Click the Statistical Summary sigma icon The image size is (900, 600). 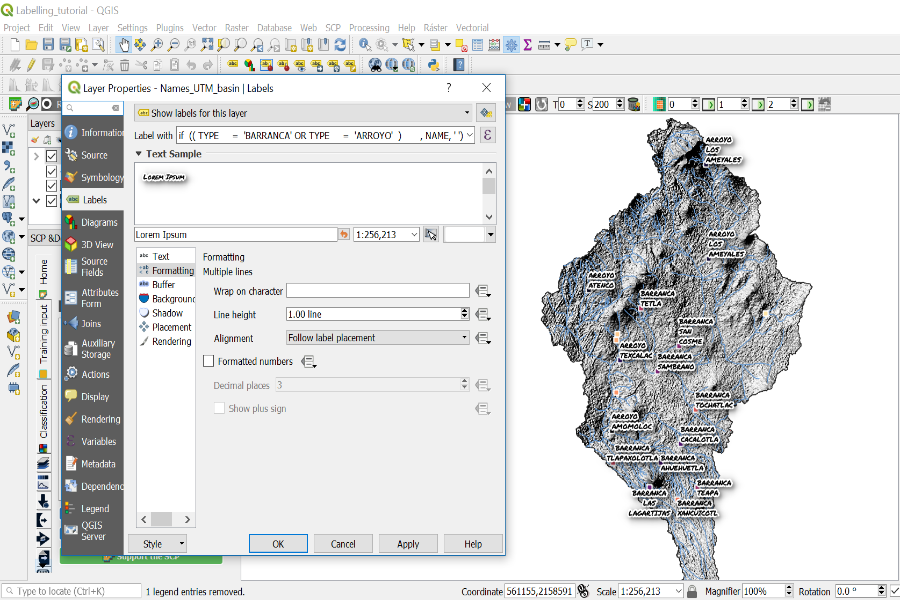[x=527, y=45]
